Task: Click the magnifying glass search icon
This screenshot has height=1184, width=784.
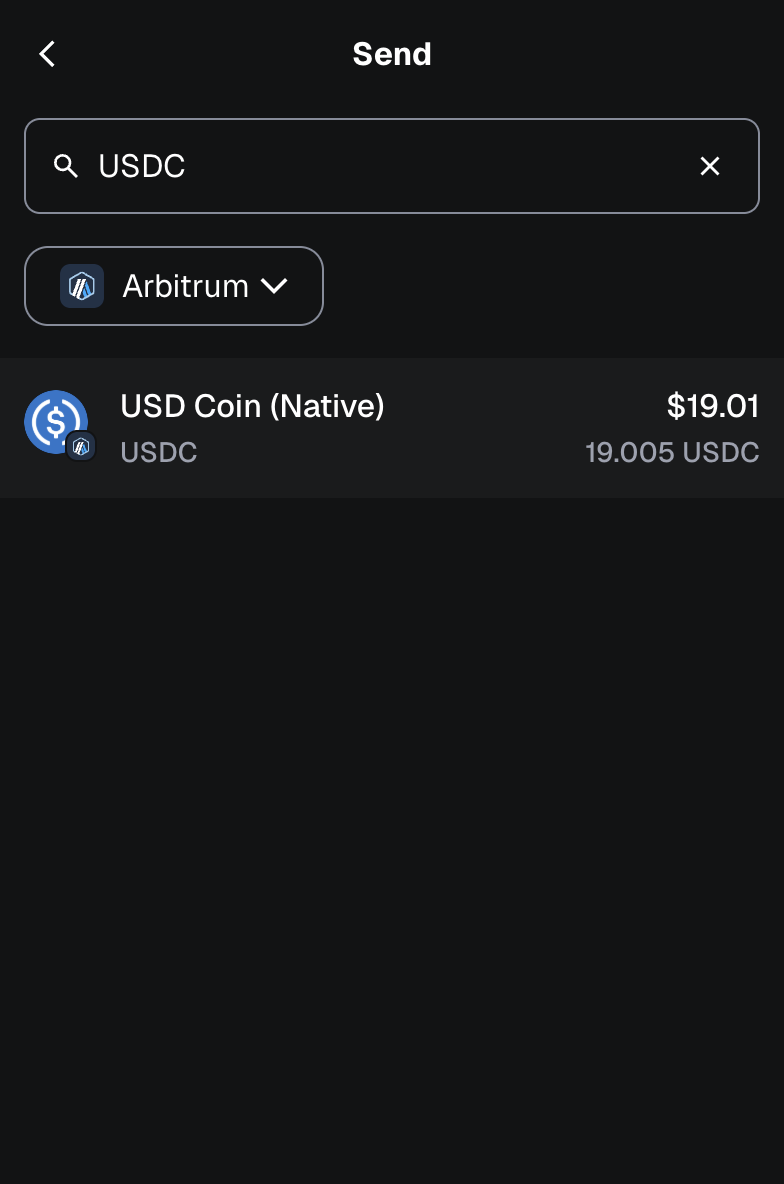Action: (x=66, y=166)
